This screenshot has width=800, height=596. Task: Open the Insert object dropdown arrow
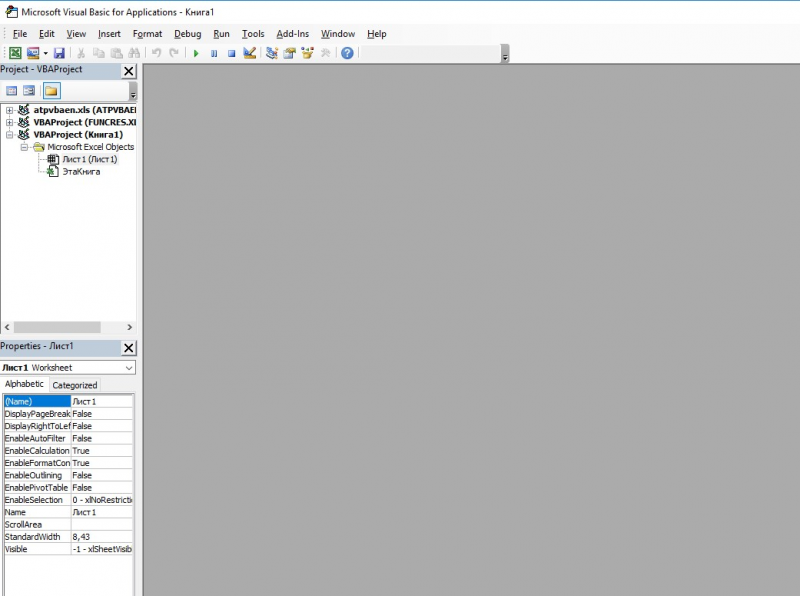(x=45, y=53)
